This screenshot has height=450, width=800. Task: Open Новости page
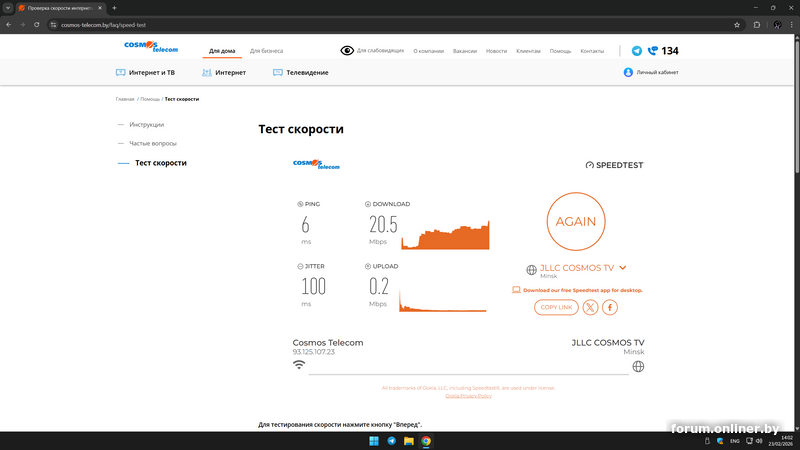[x=496, y=51]
